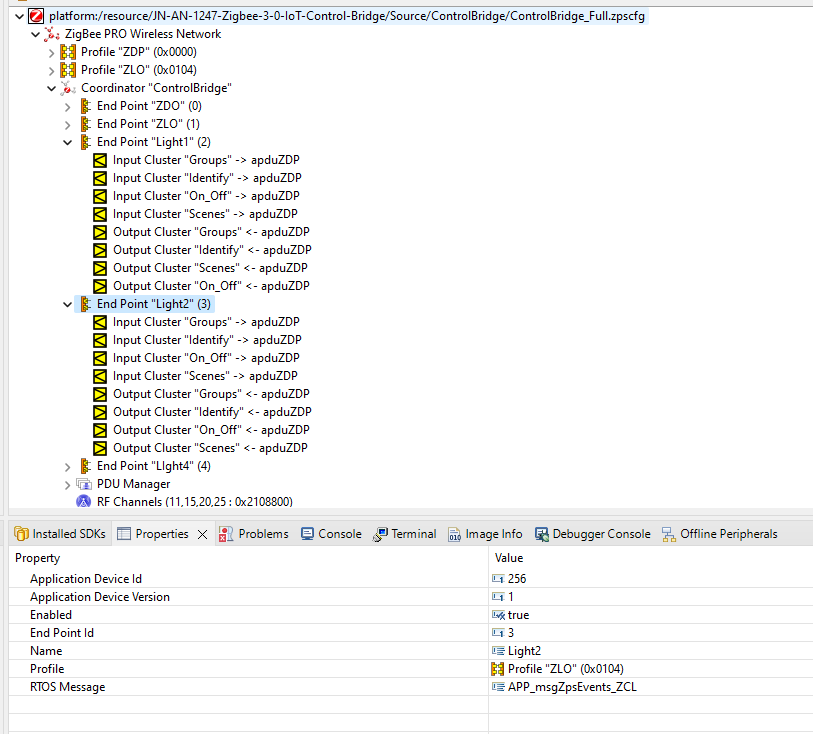Click Light1 Input Cluster "Groups" icon
This screenshot has width=813, height=734.
(100, 160)
